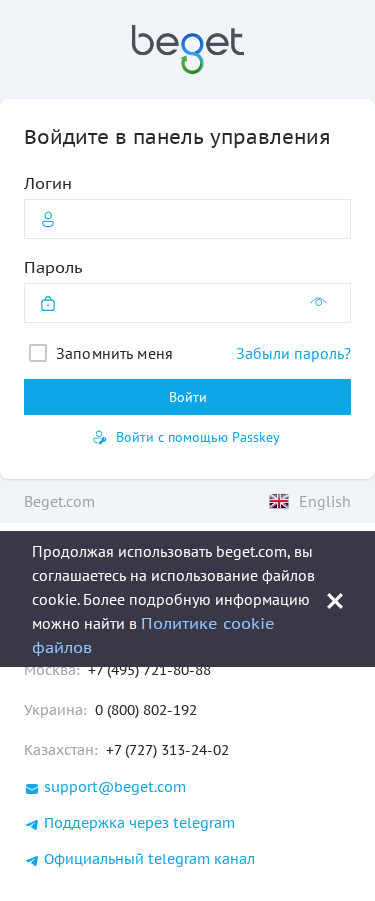Open the Beget.com footer link
The width and height of the screenshot is (375, 901).
(x=59, y=502)
